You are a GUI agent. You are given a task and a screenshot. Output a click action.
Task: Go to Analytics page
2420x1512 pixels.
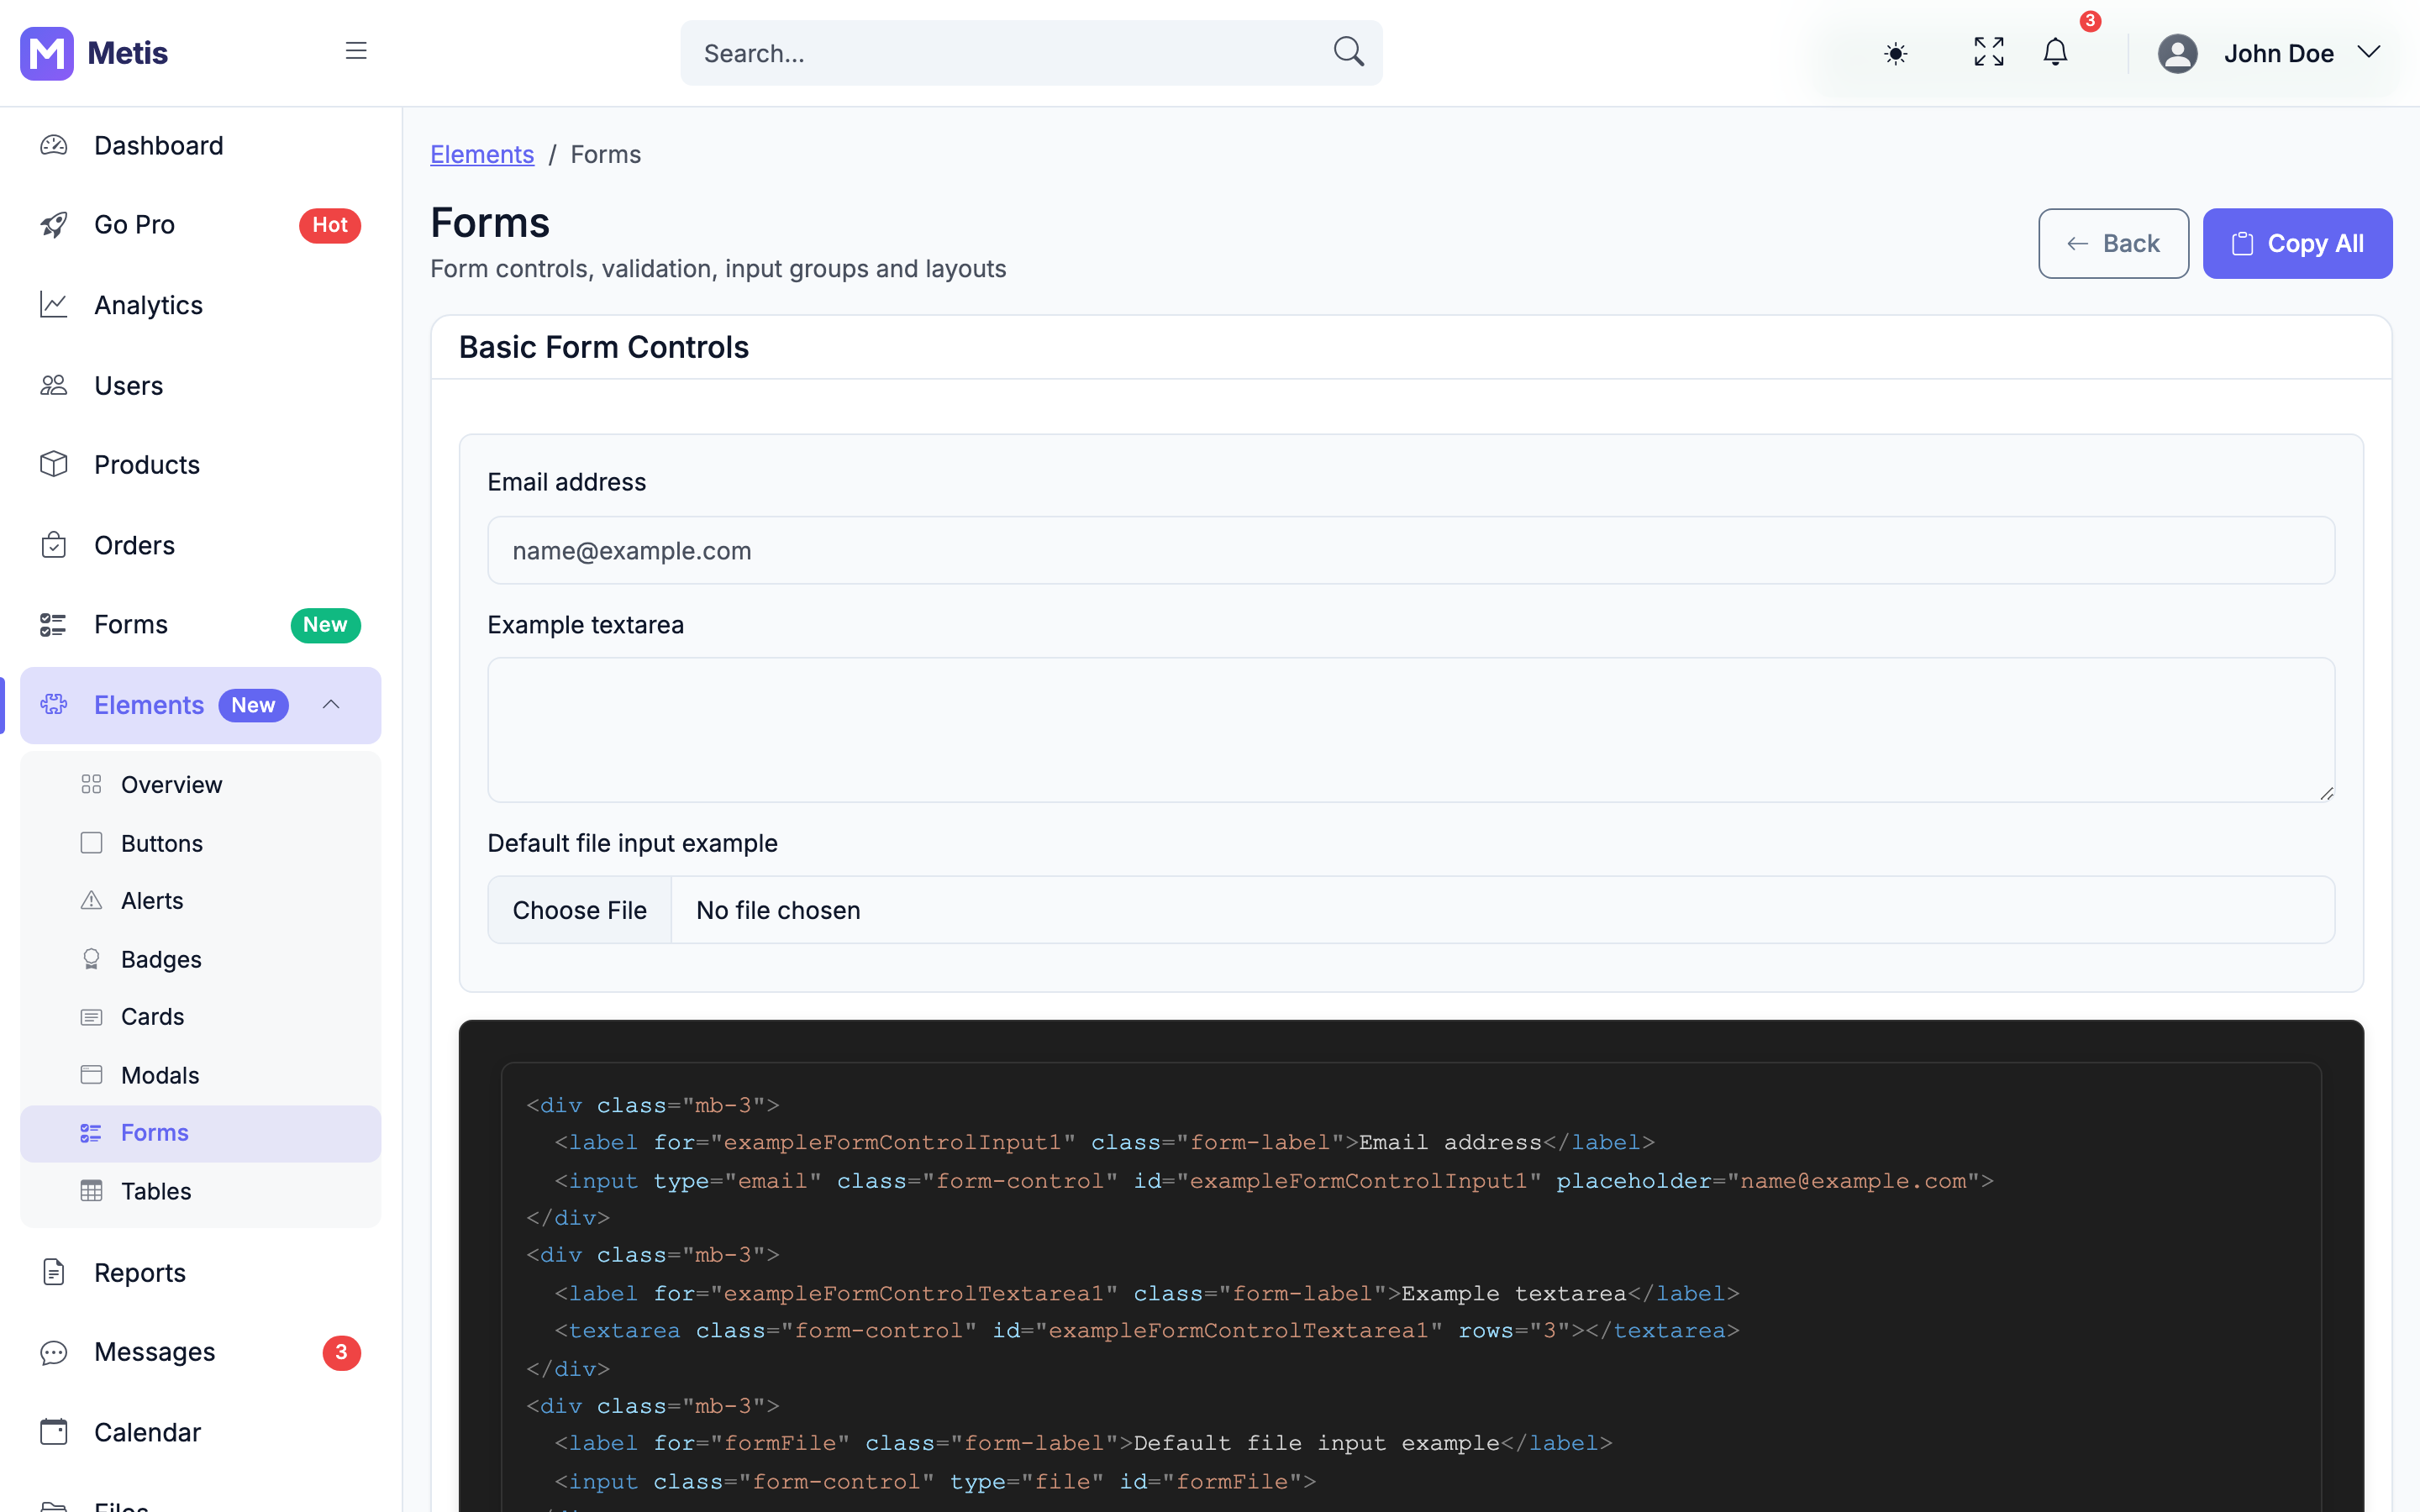click(x=200, y=305)
